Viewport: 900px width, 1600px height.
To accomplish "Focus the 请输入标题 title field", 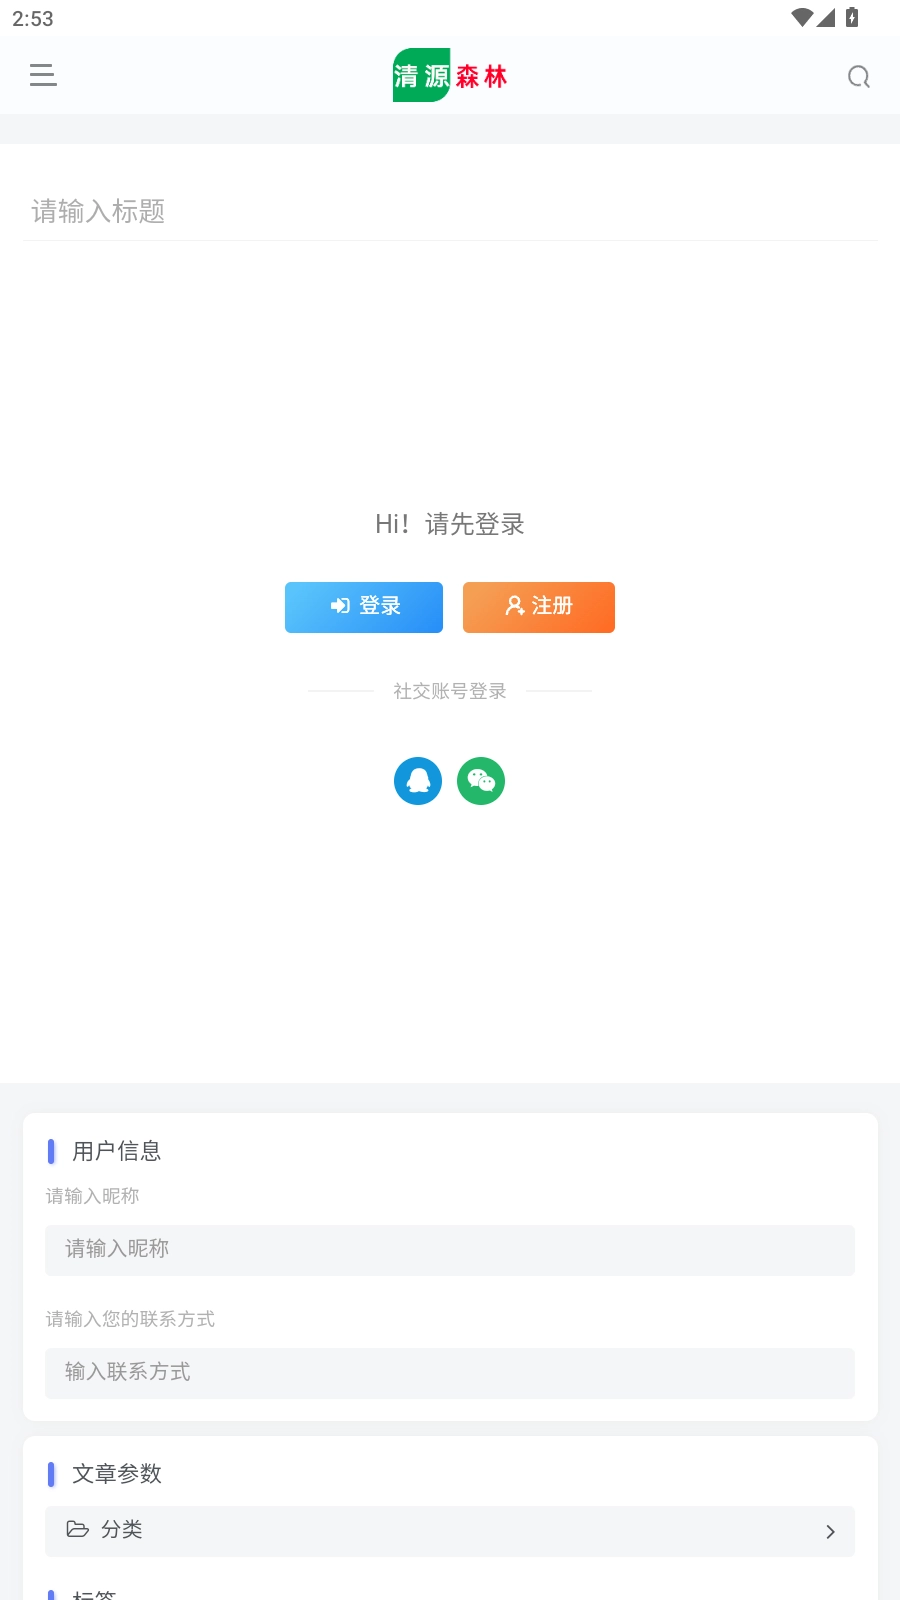I will (x=450, y=212).
